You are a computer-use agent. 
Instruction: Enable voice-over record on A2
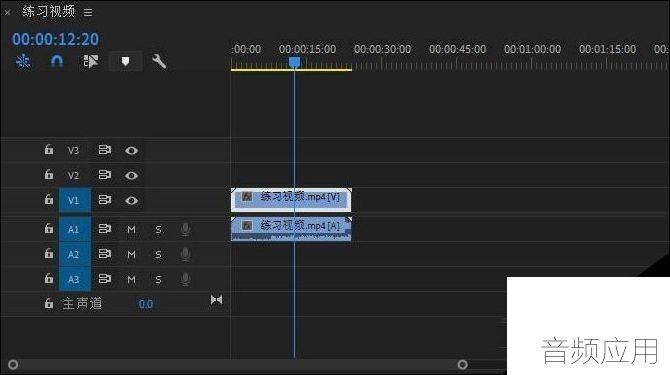pos(185,254)
